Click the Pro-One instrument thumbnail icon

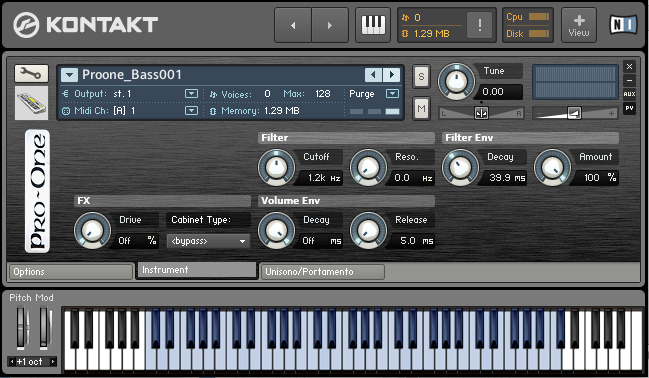(31, 103)
